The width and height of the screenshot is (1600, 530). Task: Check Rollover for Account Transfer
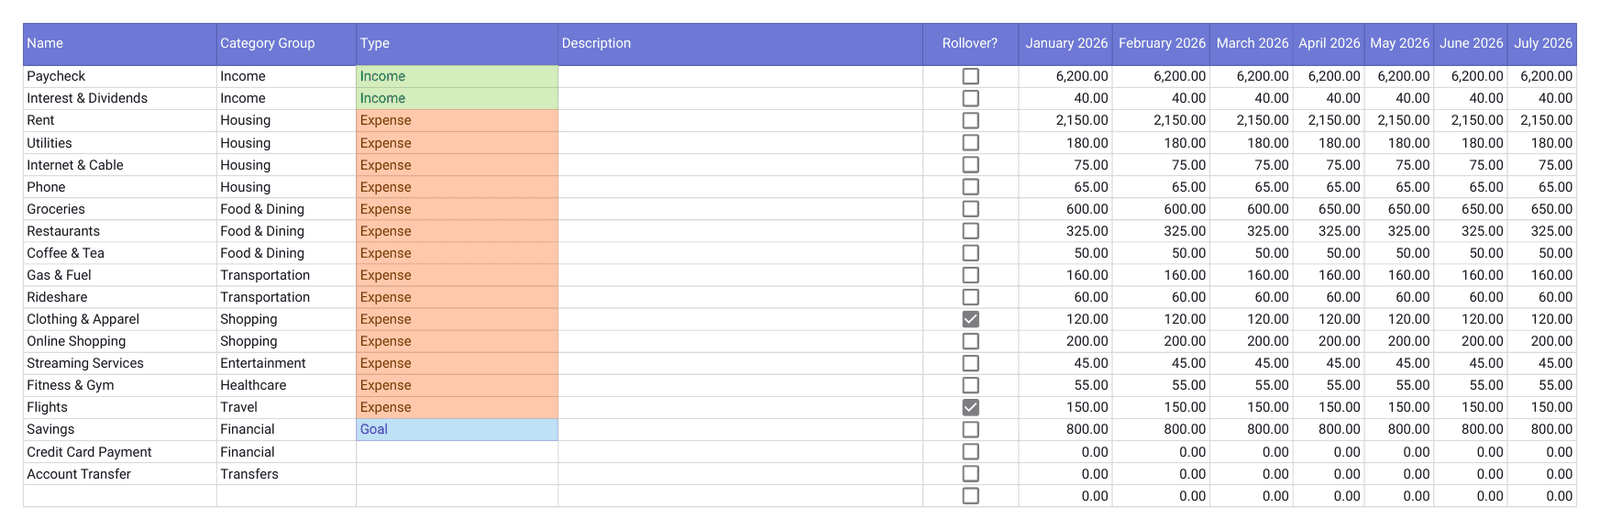(970, 474)
